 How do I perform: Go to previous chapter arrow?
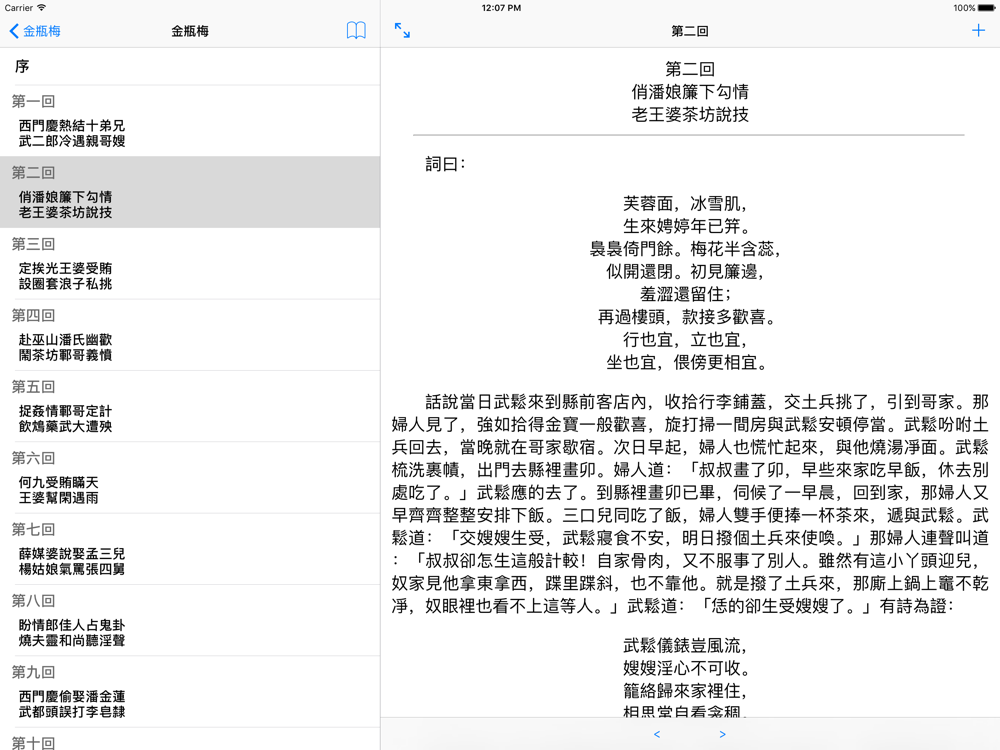(x=657, y=735)
